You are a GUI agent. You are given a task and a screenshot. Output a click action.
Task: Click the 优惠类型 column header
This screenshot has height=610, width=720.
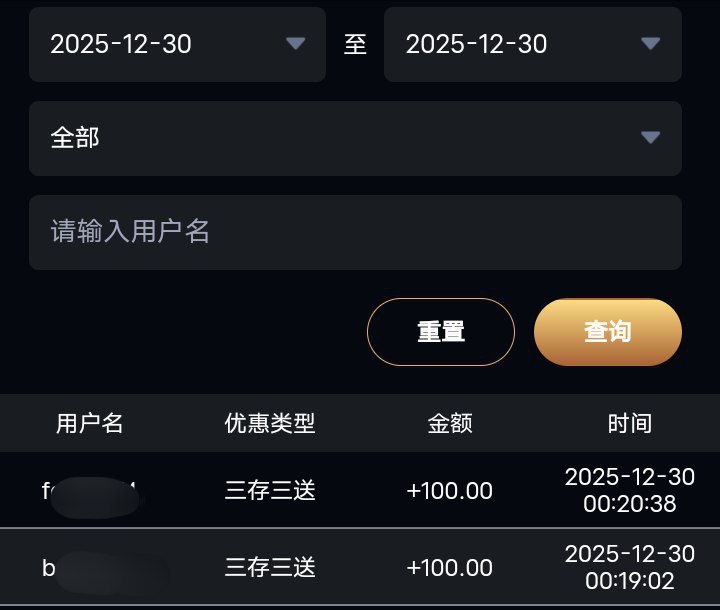(x=270, y=423)
